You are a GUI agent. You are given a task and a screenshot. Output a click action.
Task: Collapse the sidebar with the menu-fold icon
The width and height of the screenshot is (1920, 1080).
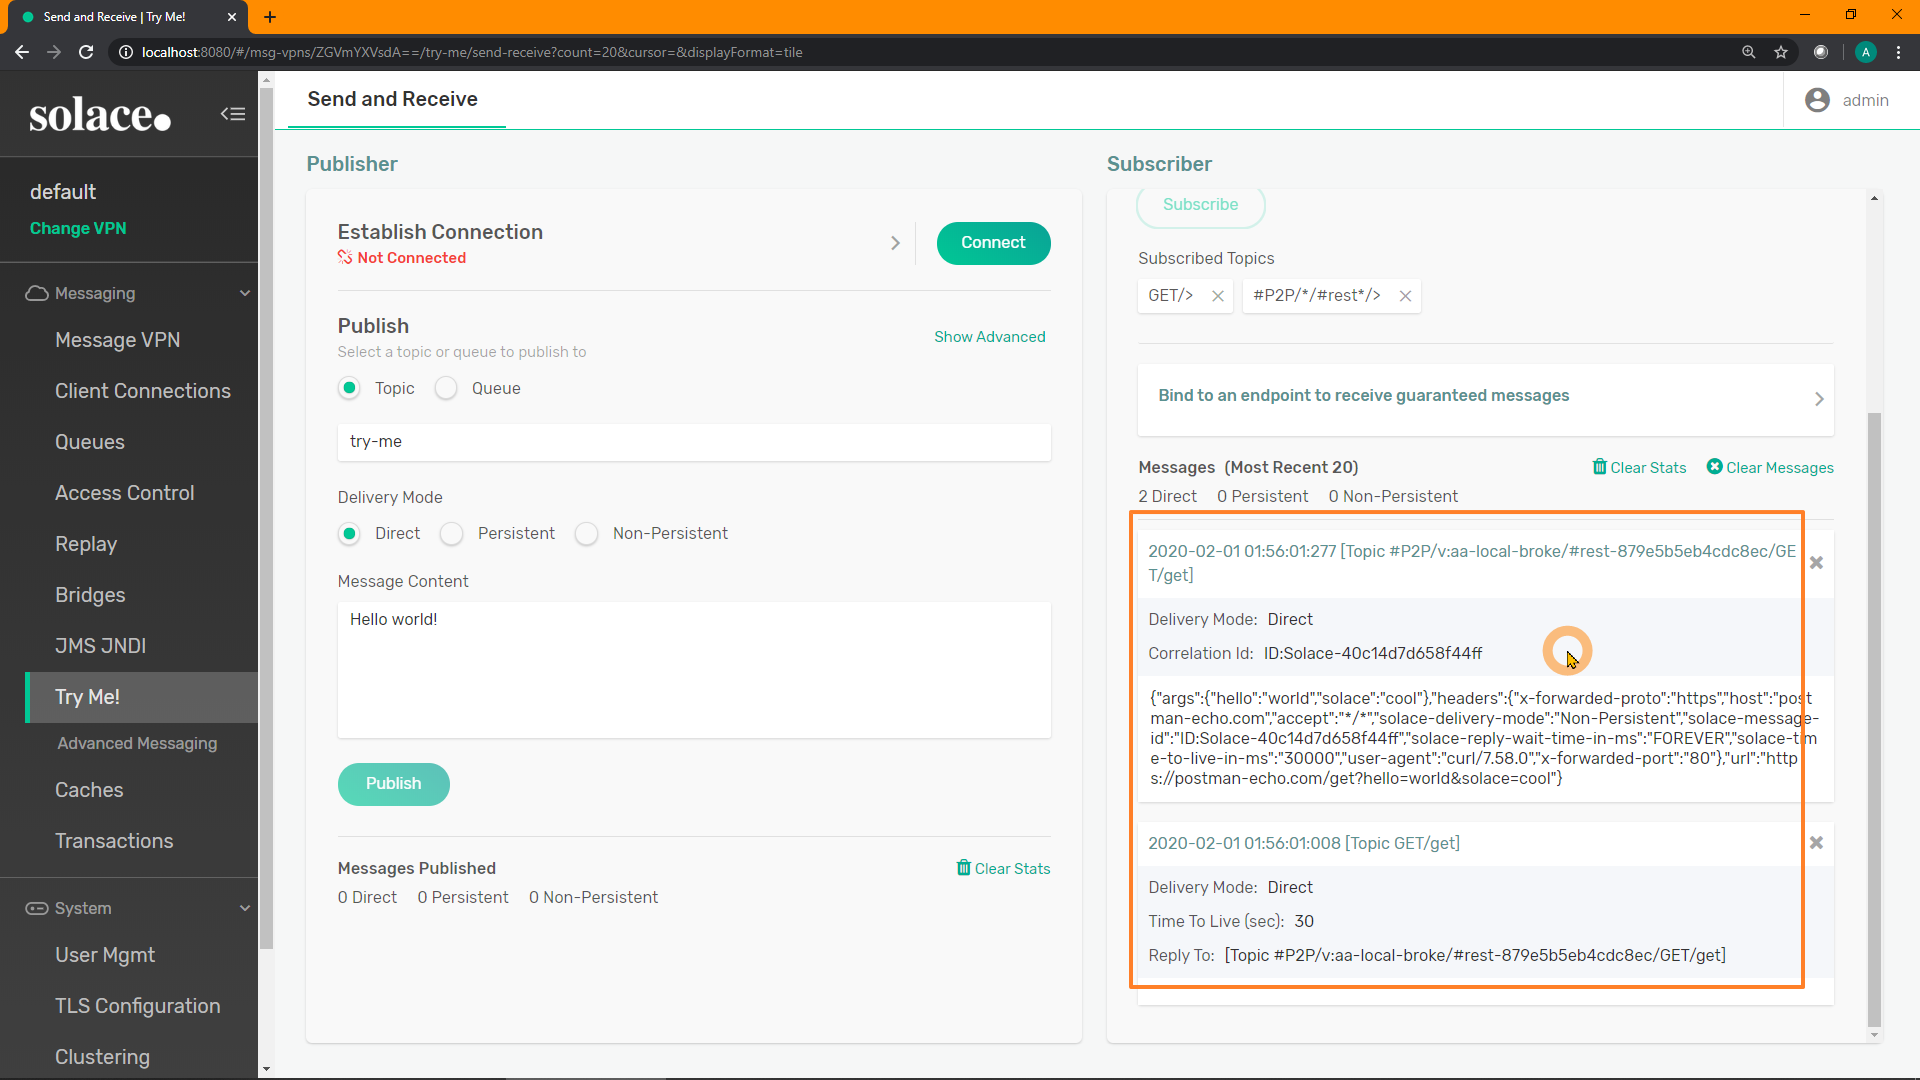233,114
